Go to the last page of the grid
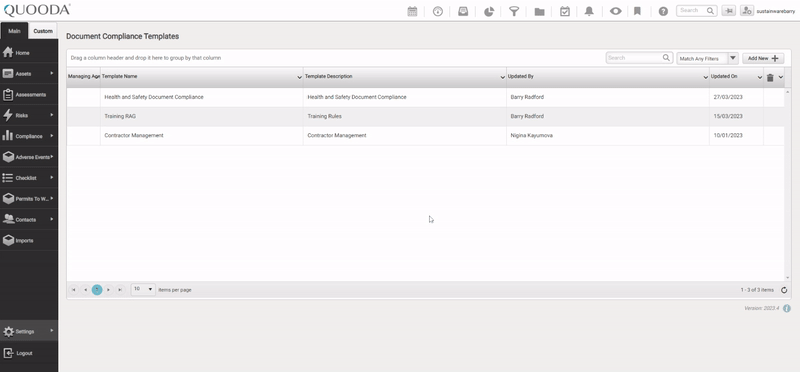800x372 pixels. point(120,290)
